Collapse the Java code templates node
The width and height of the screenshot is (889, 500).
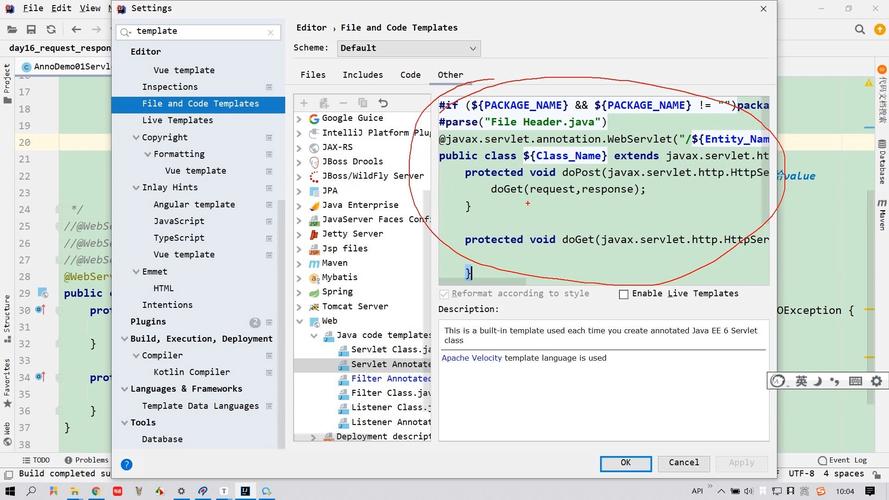pyautogui.click(x=314, y=336)
